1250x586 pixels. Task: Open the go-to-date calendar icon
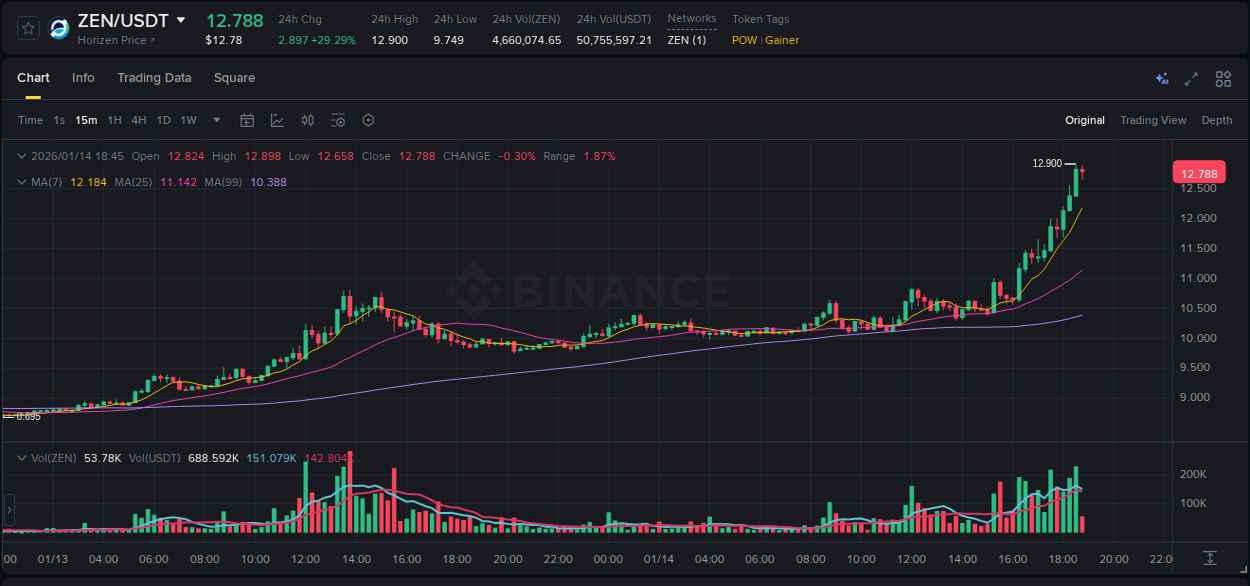coord(247,120)
